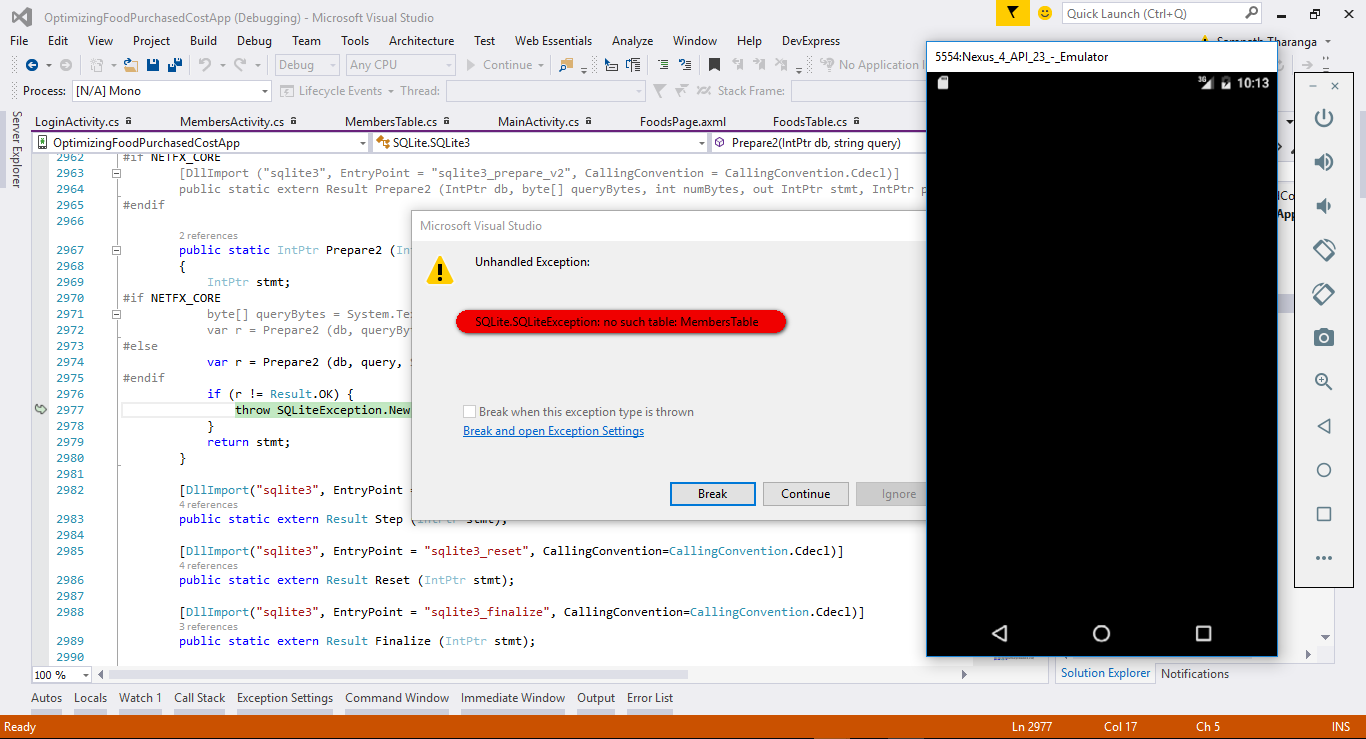Open the Call Stack tab

pos(199,698)
